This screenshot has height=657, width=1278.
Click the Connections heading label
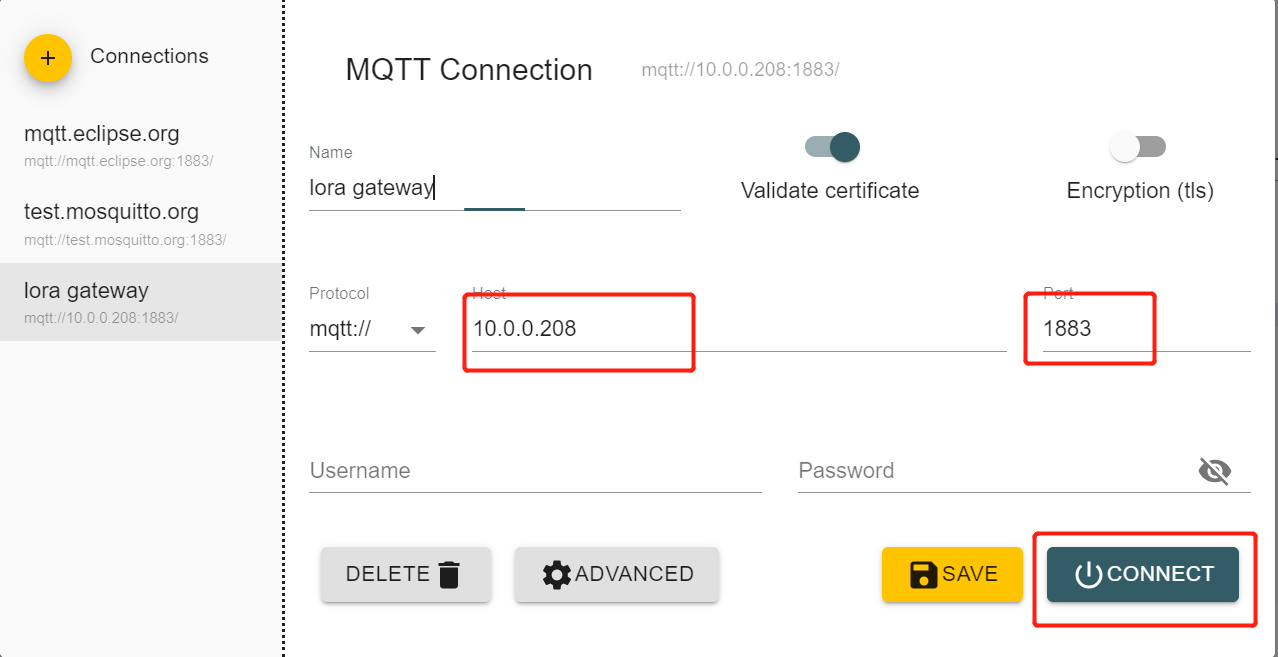tap(149, 56)
